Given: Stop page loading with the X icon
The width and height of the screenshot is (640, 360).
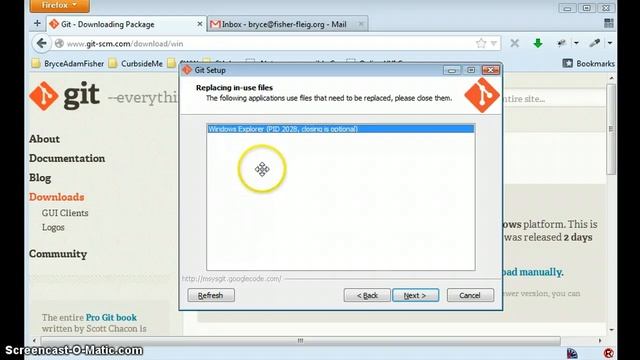Looking at the screenshot, I should tap(514, 43).
